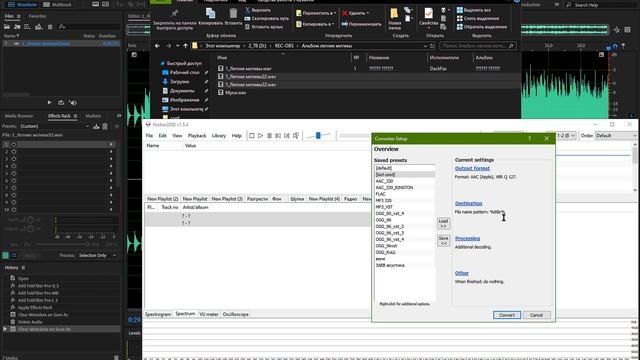Click Import File icon in Audition Files panel
The image size is (640, 360).
(x=17, y=27)
